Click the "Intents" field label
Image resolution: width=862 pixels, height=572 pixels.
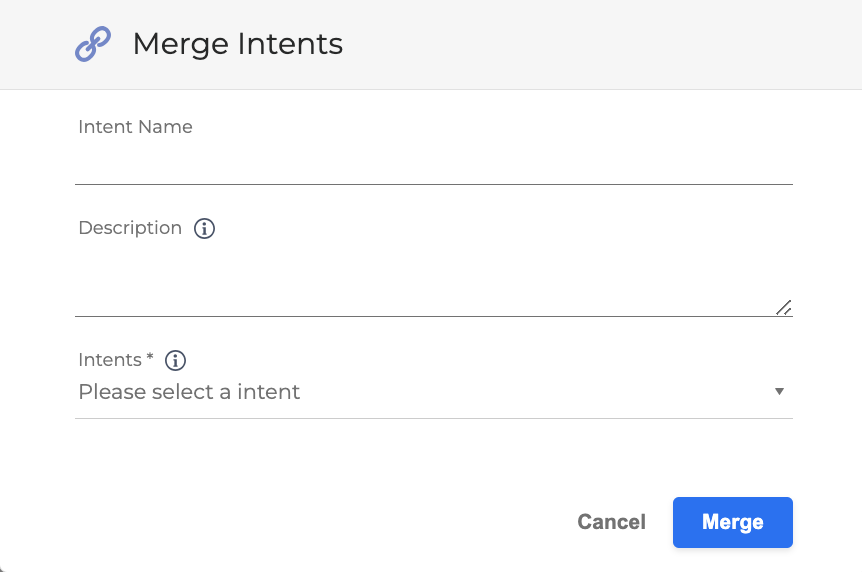point(110,360)
